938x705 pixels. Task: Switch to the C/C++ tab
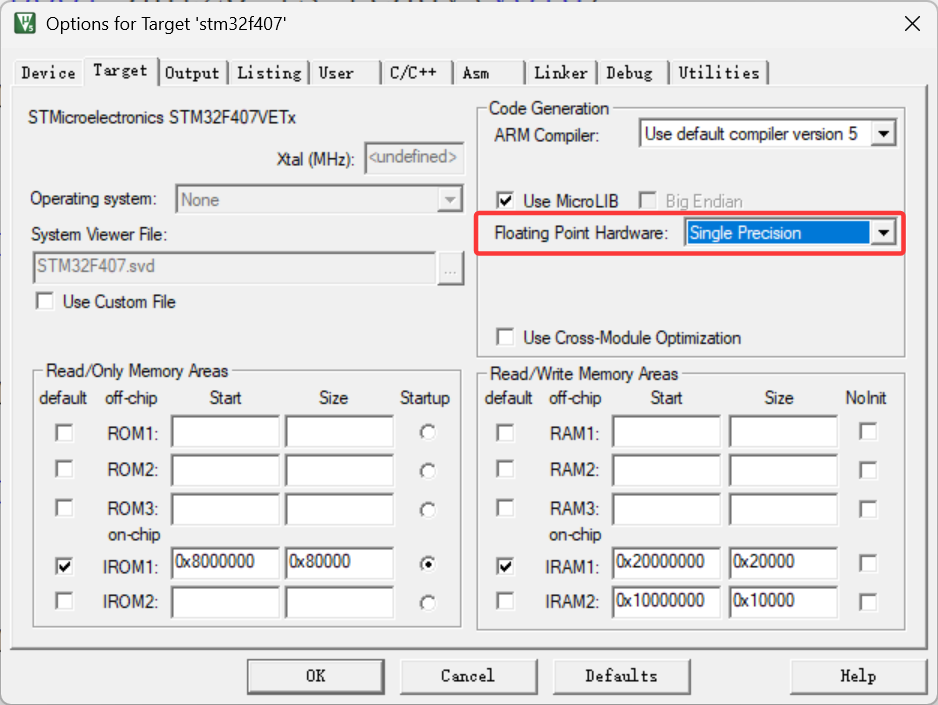point(417,73)
